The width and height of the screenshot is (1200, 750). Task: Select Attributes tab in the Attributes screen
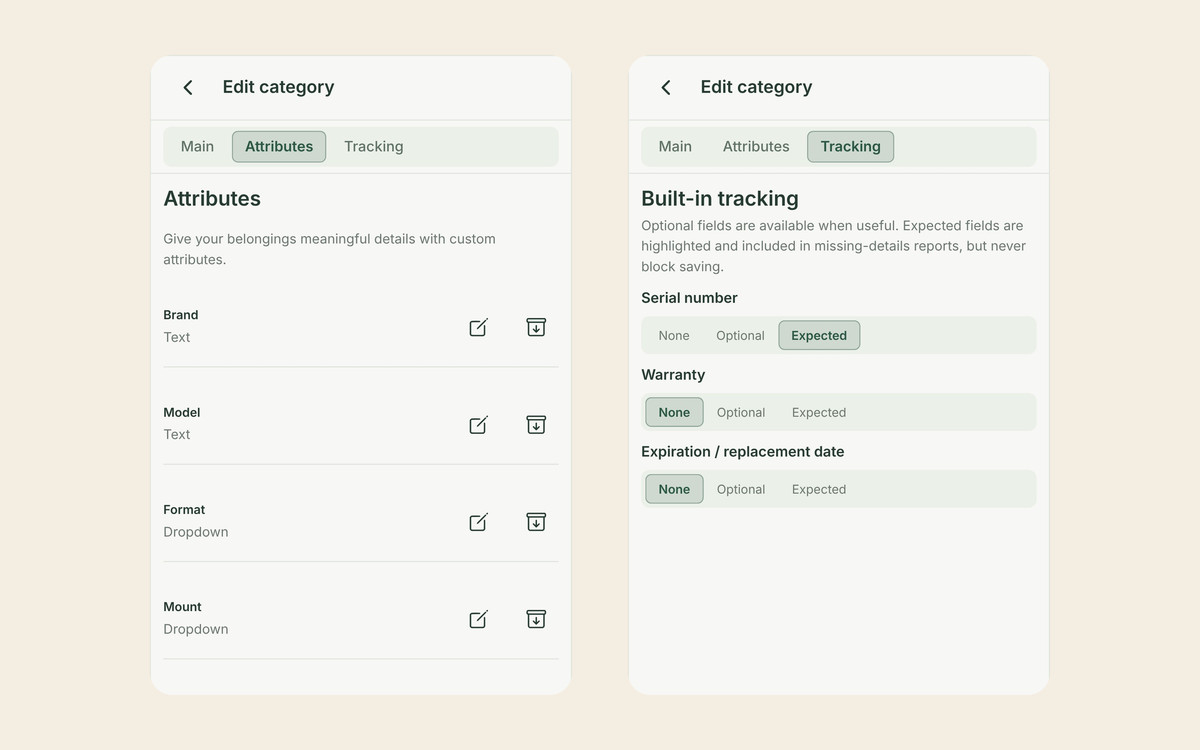(x=279, y=146)
